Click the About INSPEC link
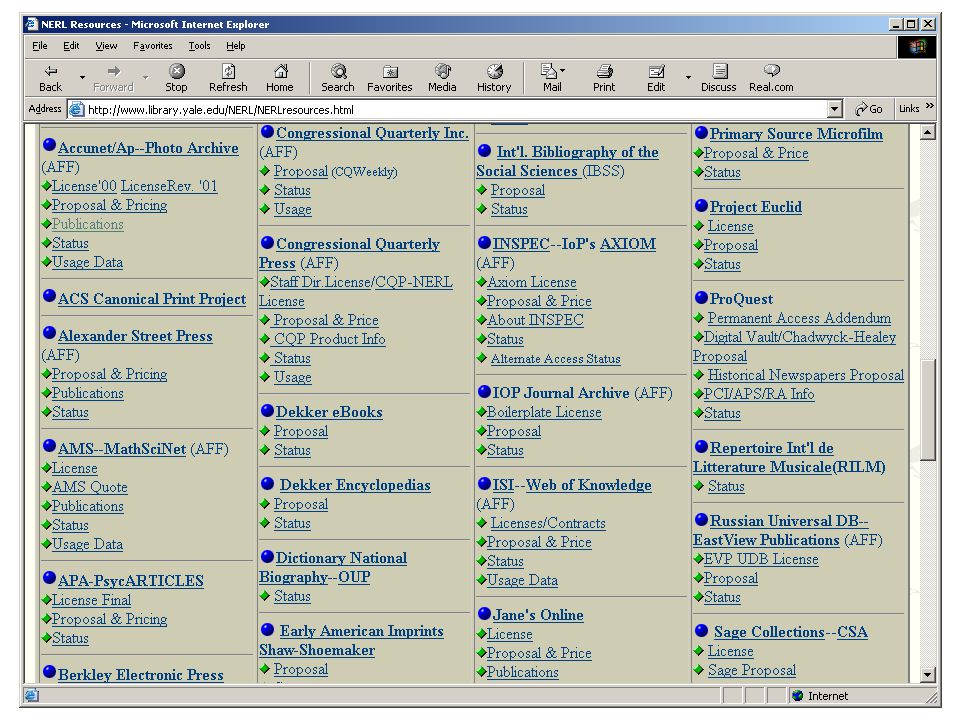This screenshot has height=720, width=960. point(535,320)
